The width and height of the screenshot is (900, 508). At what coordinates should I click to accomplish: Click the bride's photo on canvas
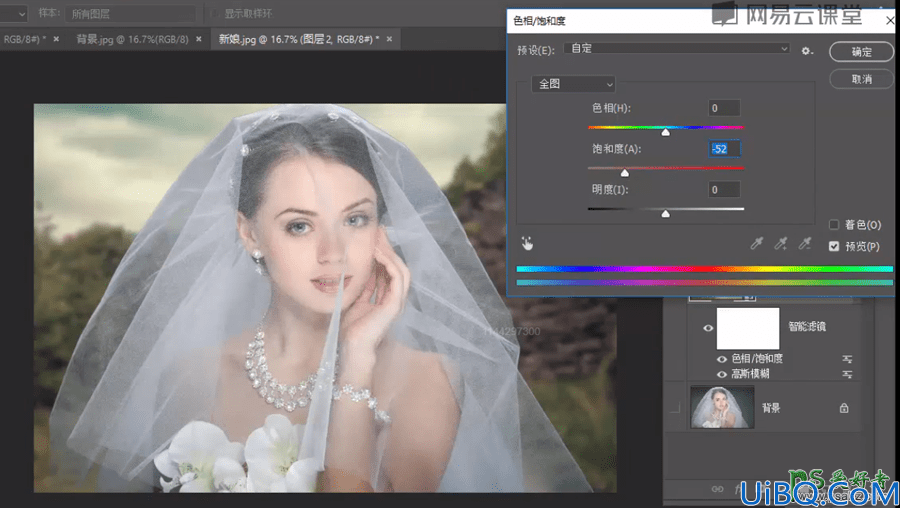325,298
